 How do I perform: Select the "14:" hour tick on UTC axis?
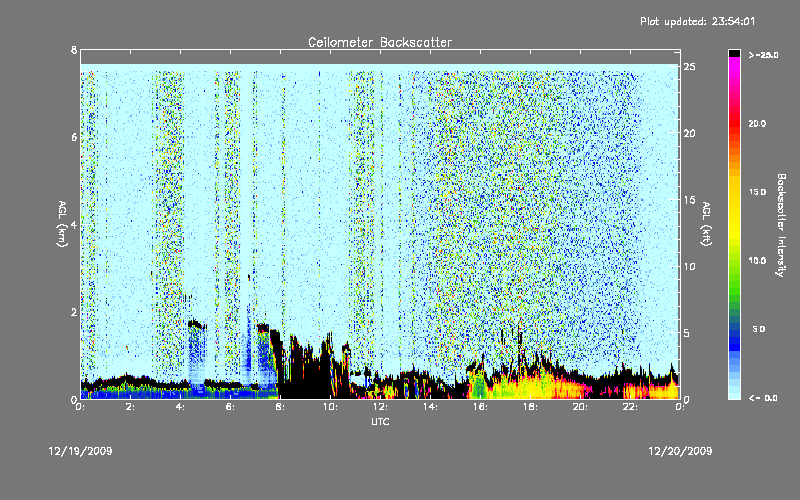pos(430,407)
